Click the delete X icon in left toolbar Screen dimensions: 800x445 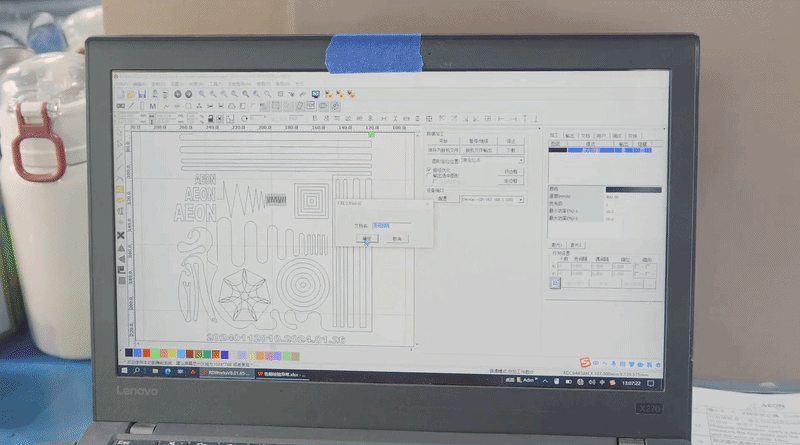121,235
